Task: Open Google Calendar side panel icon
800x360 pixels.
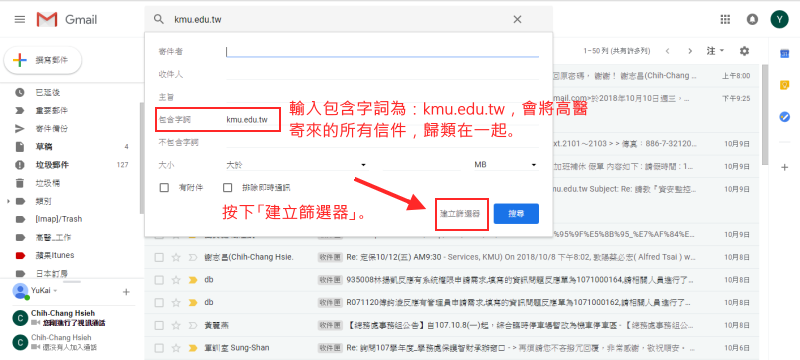Action: pyautogui.click(x=785, y=54)
